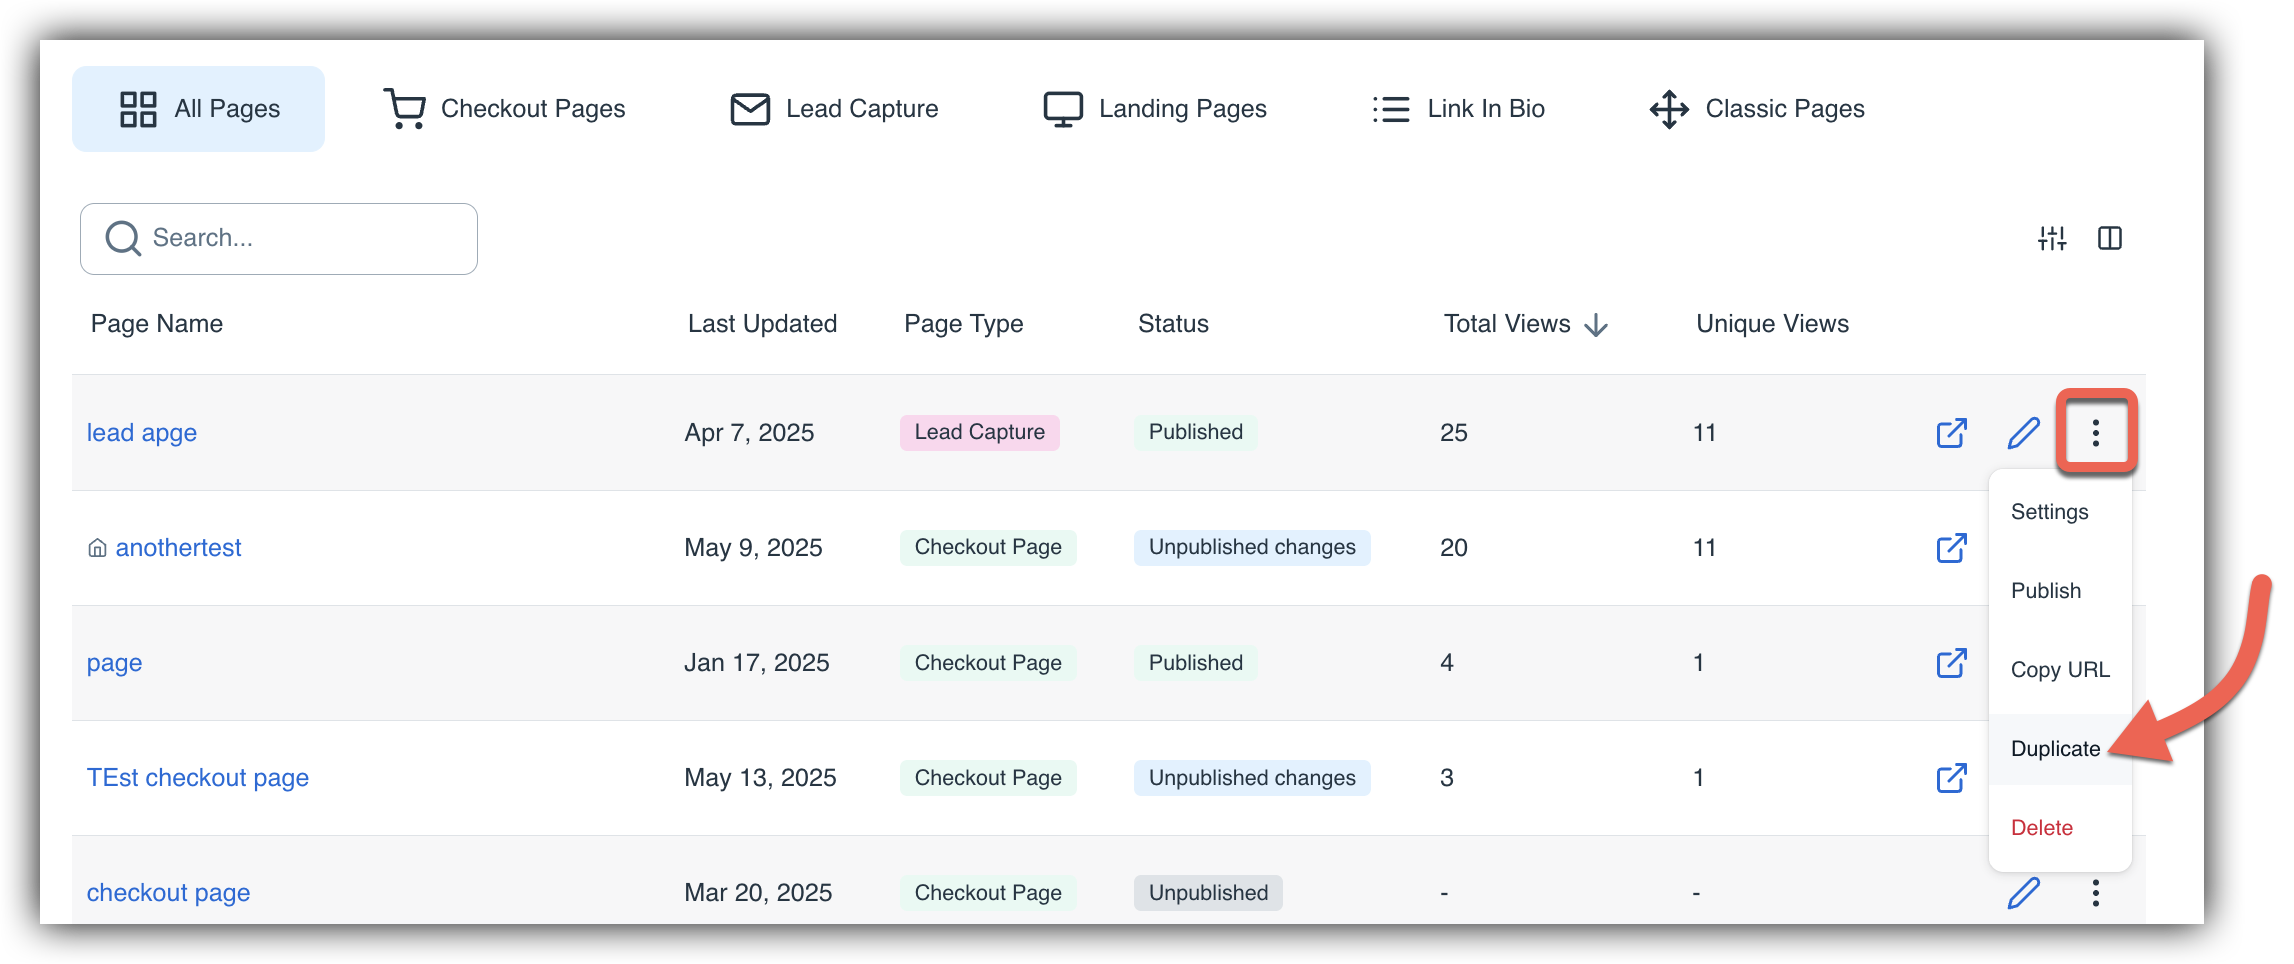Open TEst checkout page in a new tab
Viewport: 2294px width, 964px height.
[1951, 778]
